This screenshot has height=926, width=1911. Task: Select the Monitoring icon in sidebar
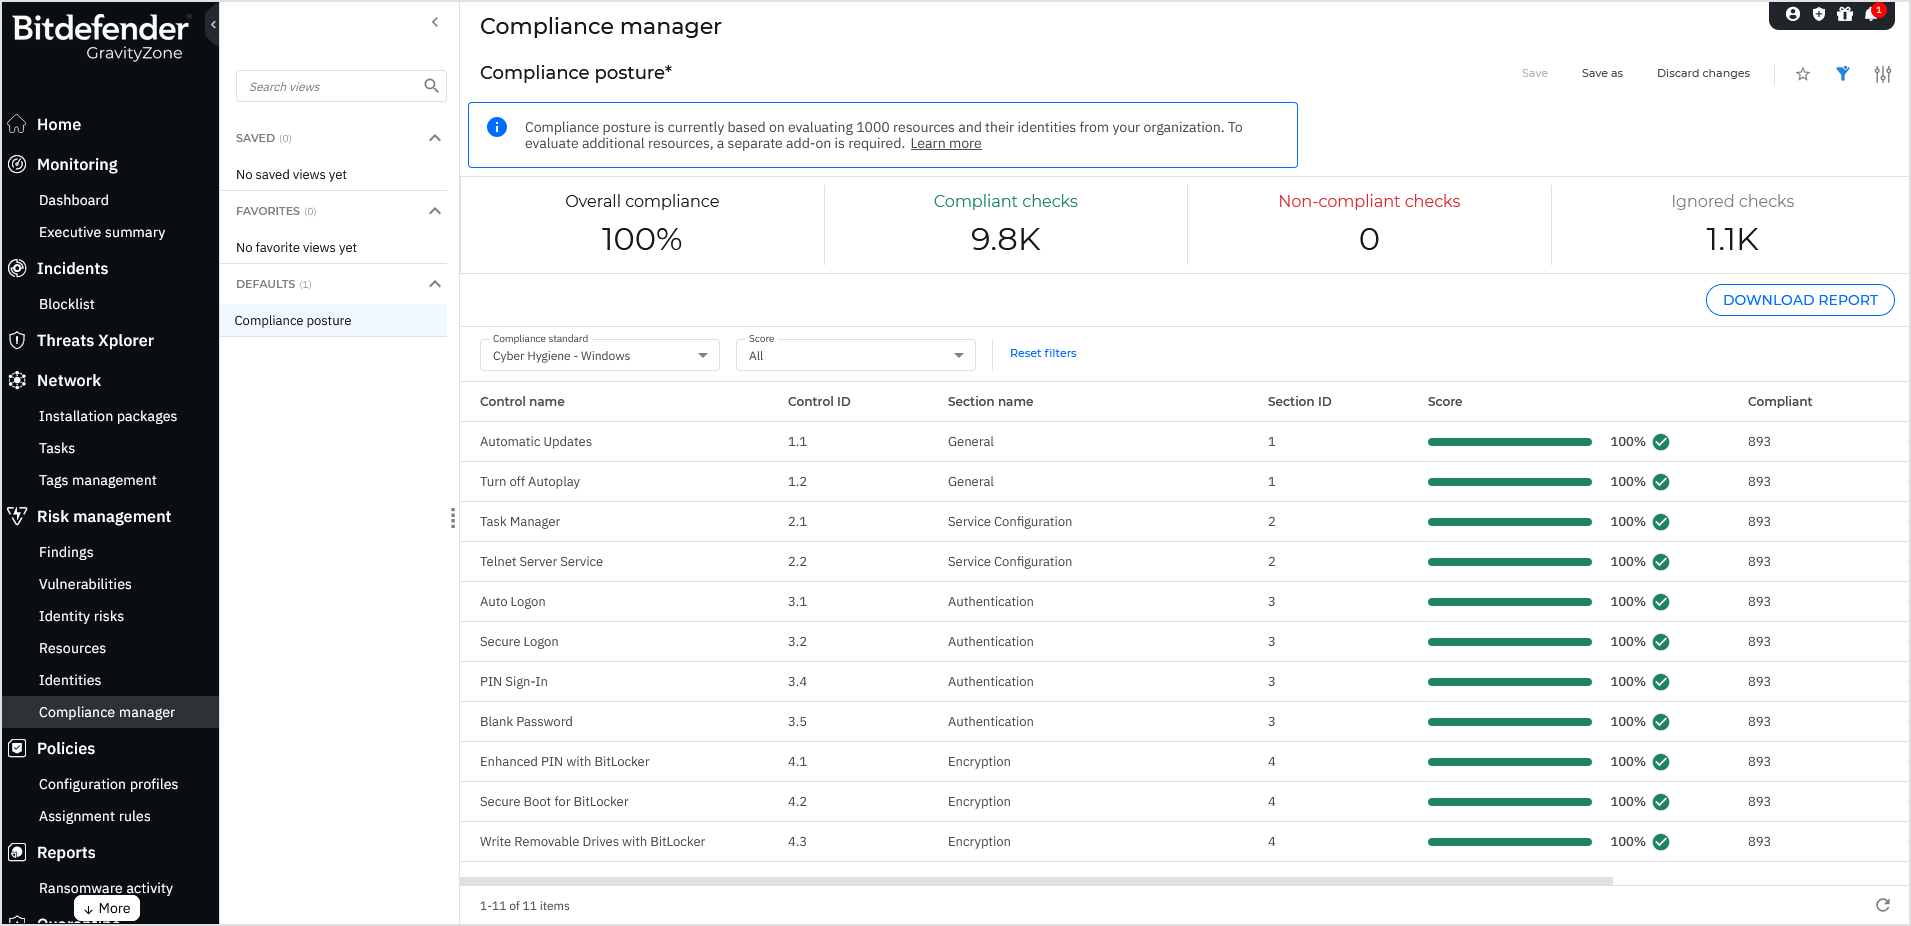tap(16, 164)
